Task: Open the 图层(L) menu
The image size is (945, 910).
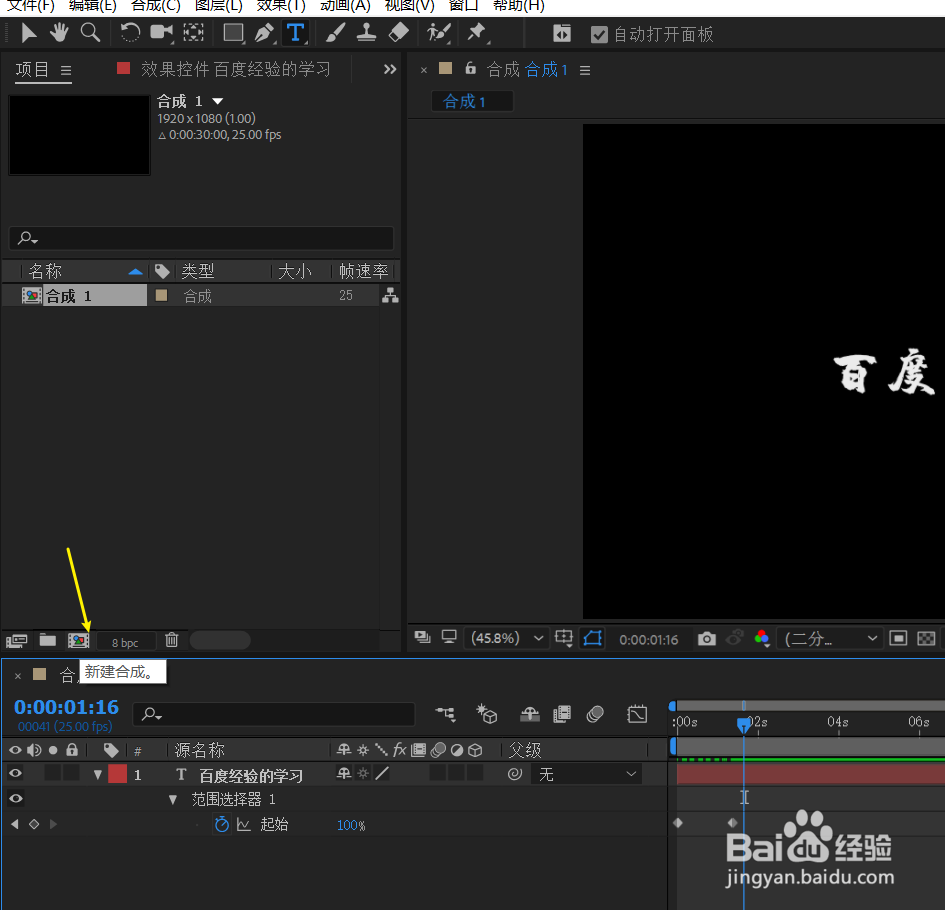Action: (218, 6)
